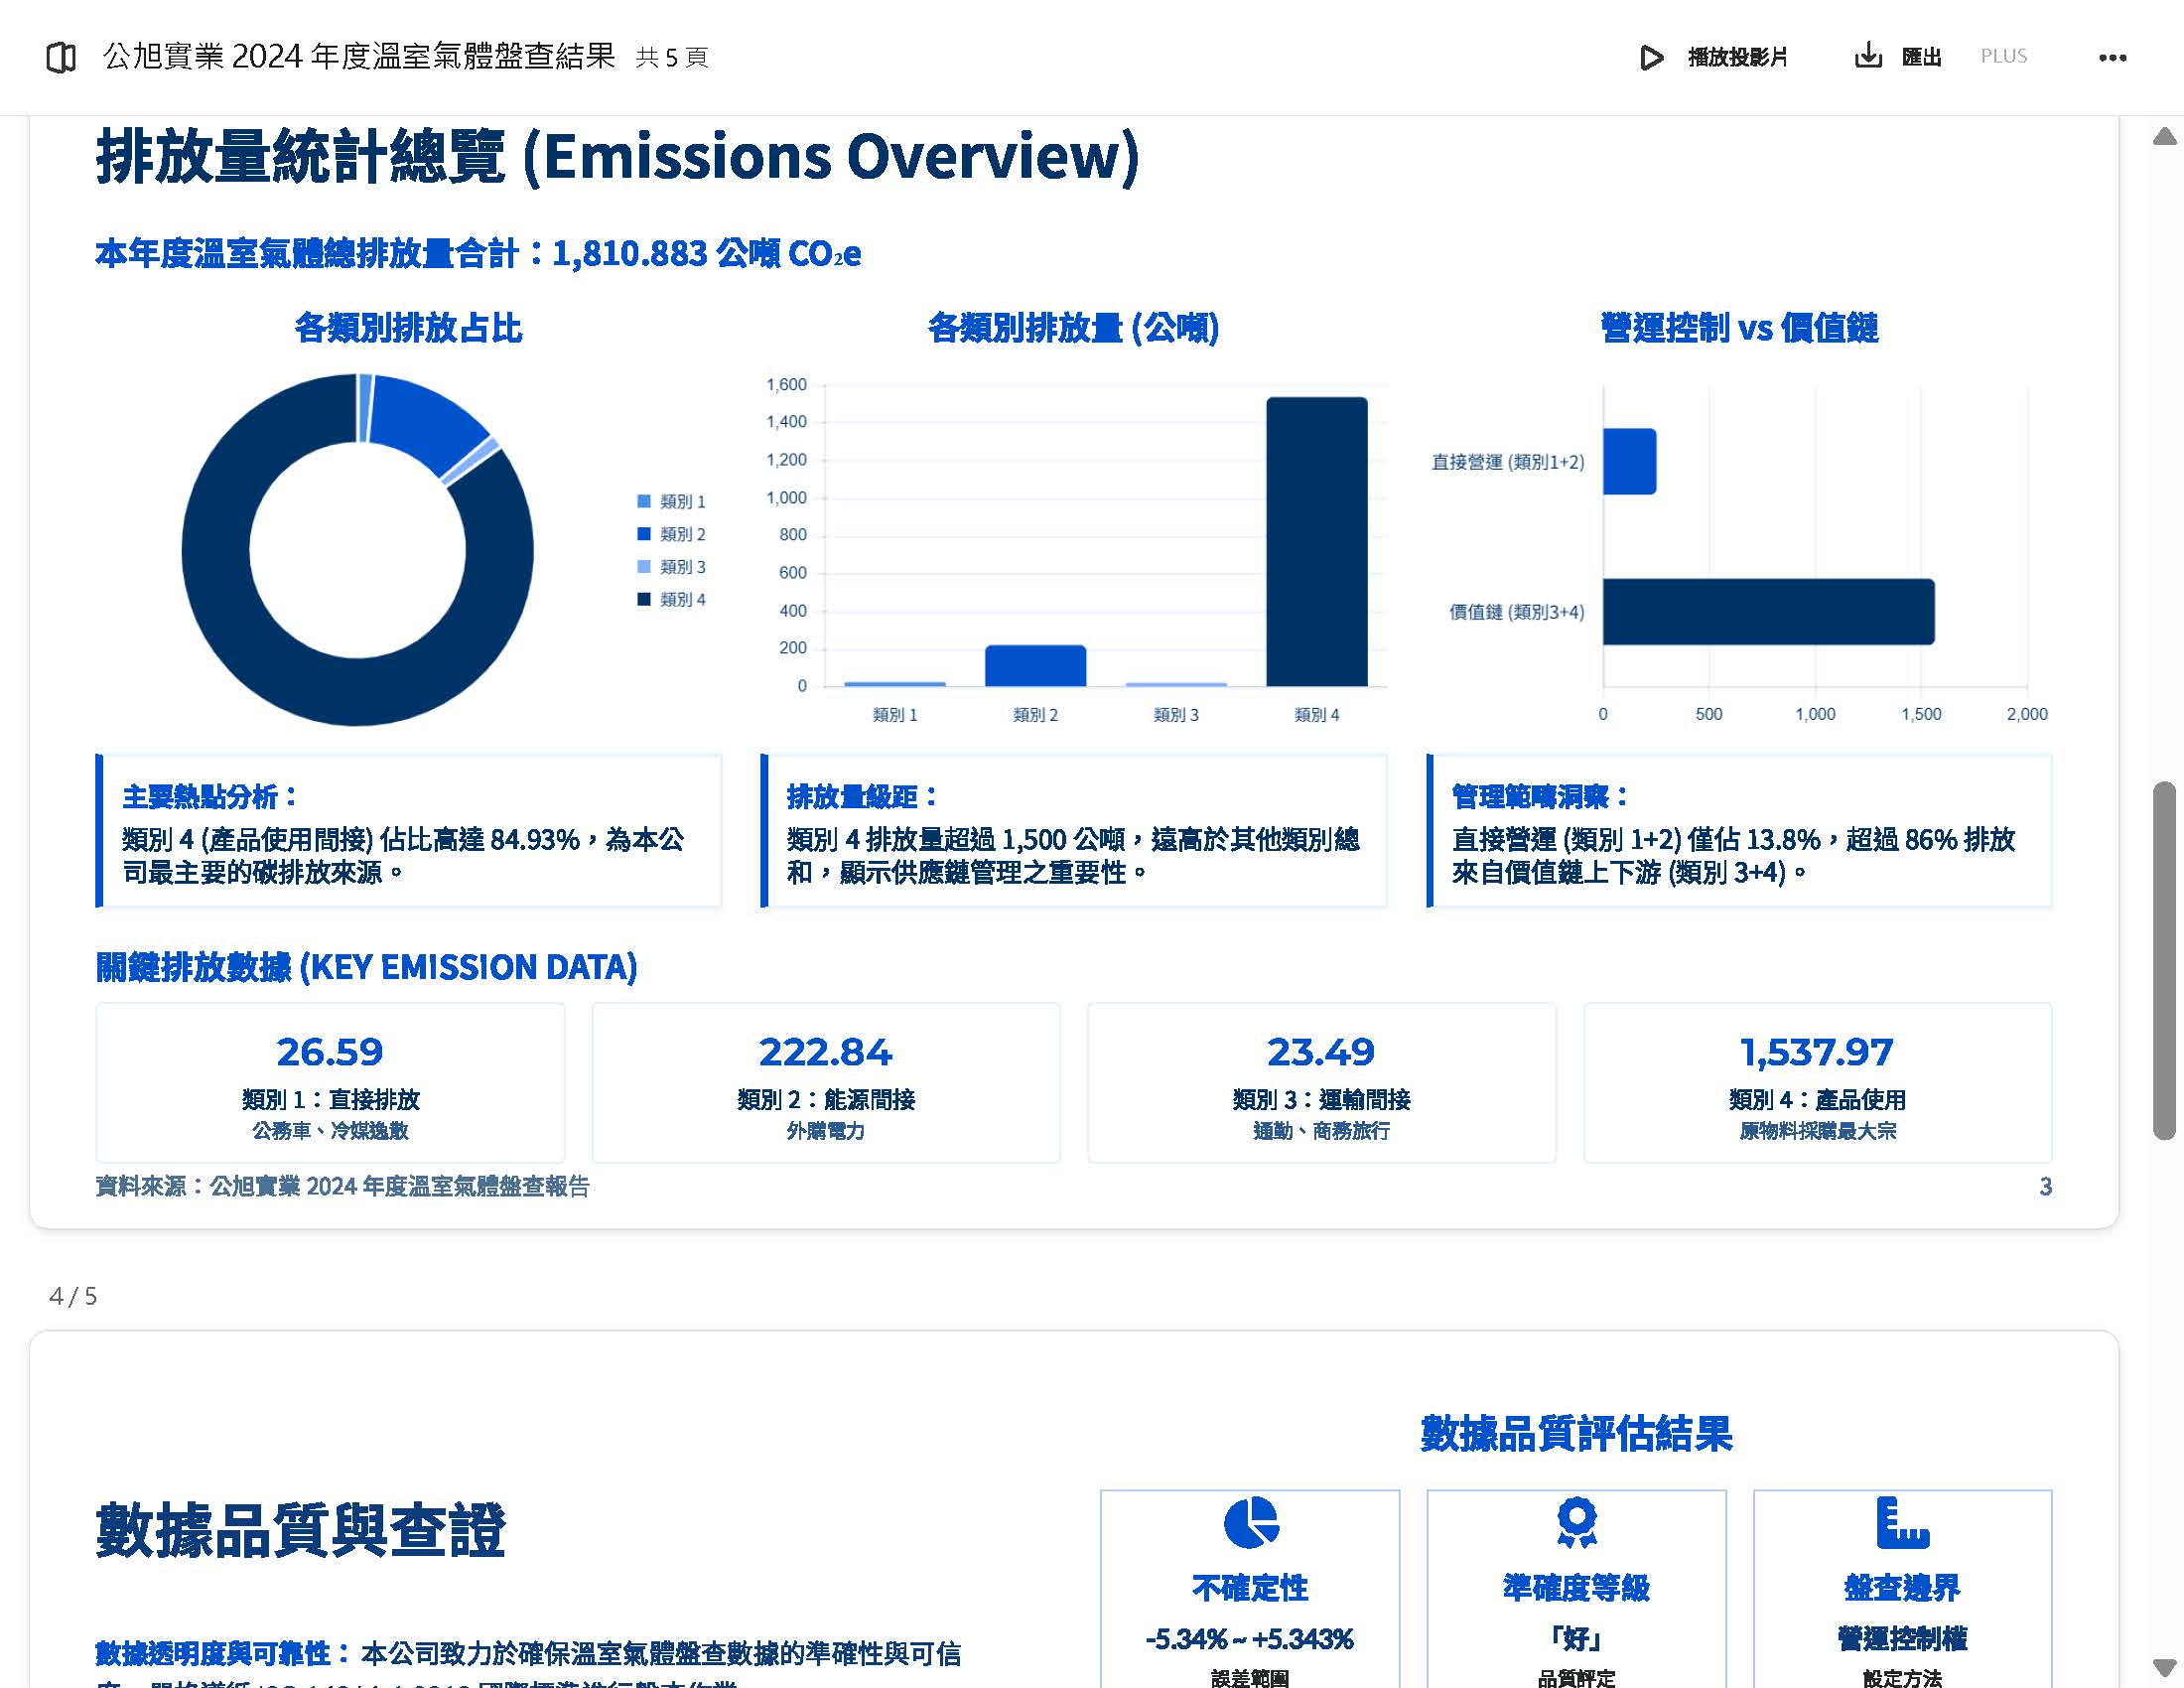Click the 播放投影片 text button
2184x1688 pixels.
(1737, 57)
